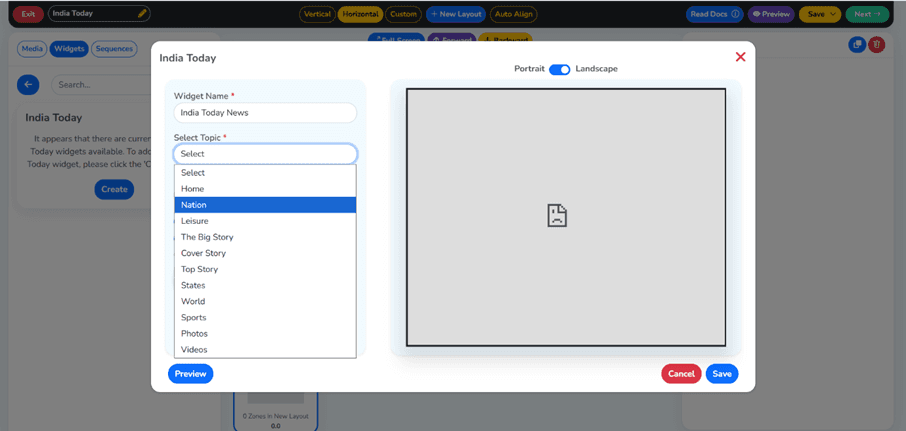The image size is (906, 431).
Task: Switch to the Media tab
Action: click(32, 49)
